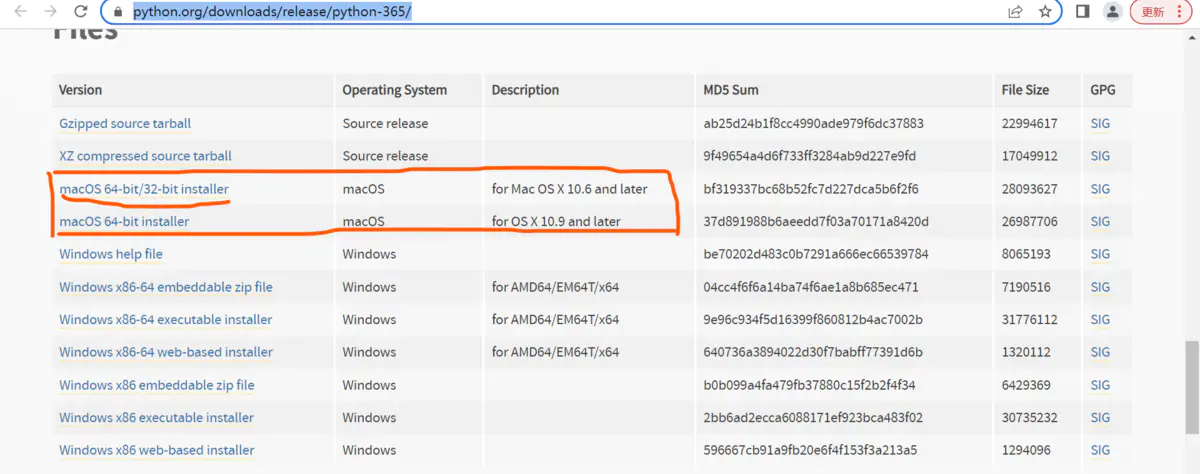Click the Description column header
Image resolution: width=1200 pixels, height=474 pixels.
(525, 90)
